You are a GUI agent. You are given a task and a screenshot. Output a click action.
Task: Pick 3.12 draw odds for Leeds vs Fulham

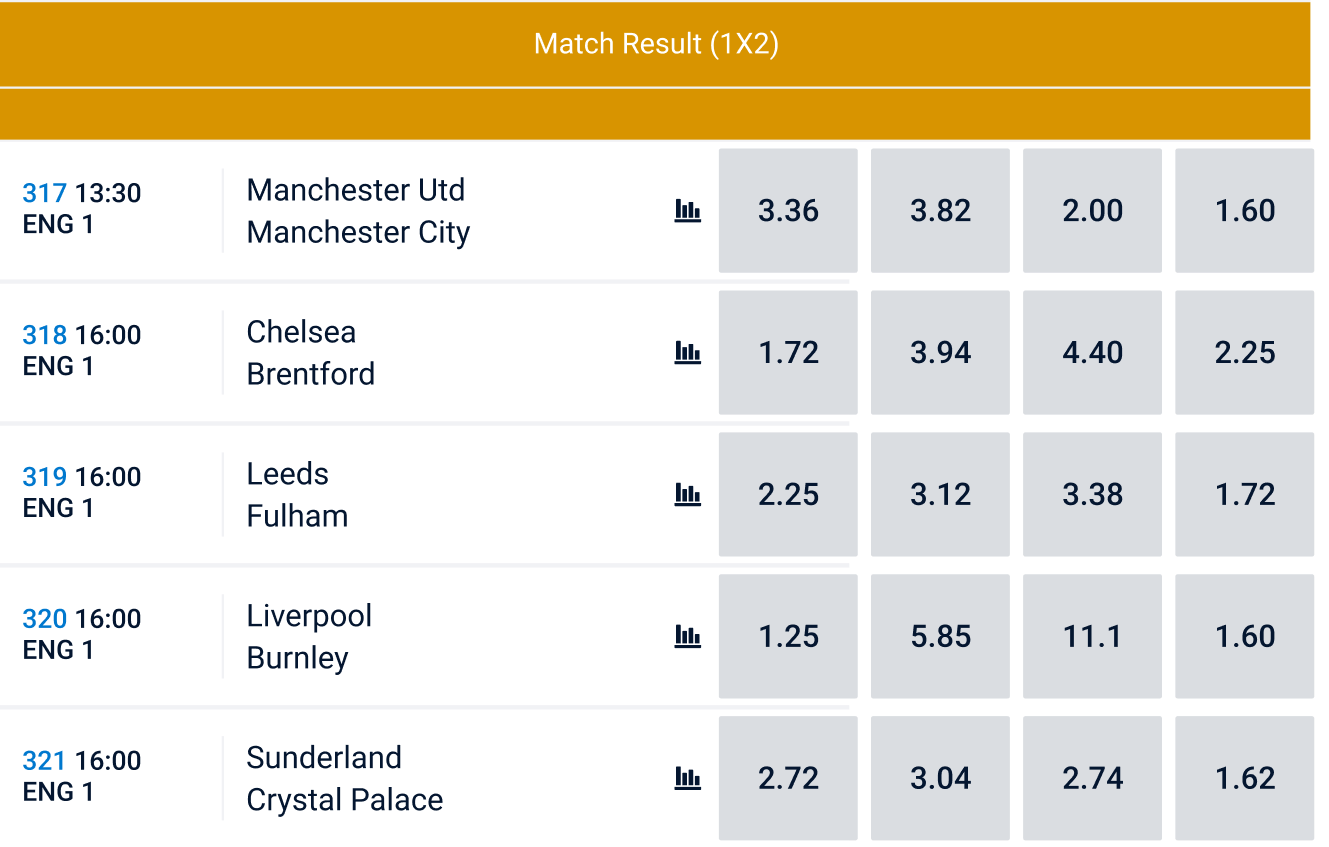click(x=940, y=495)
